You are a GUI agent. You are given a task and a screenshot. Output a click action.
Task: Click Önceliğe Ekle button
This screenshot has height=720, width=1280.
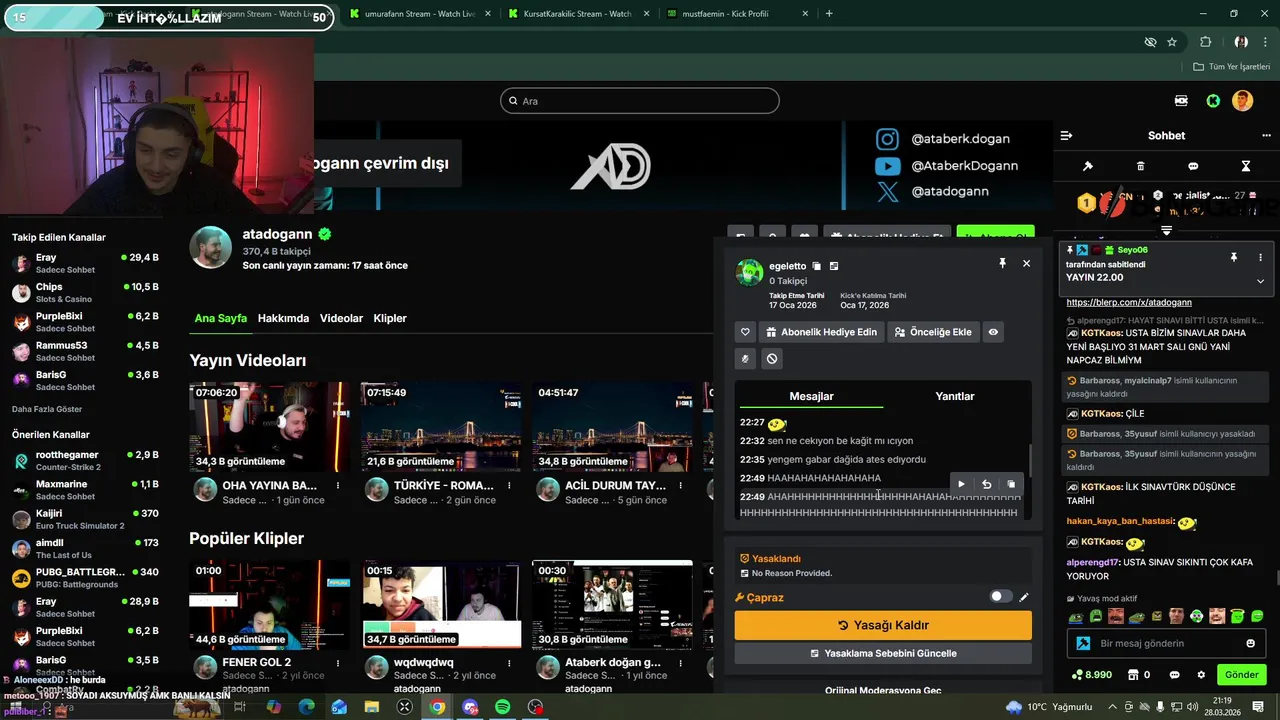(932, 332)
